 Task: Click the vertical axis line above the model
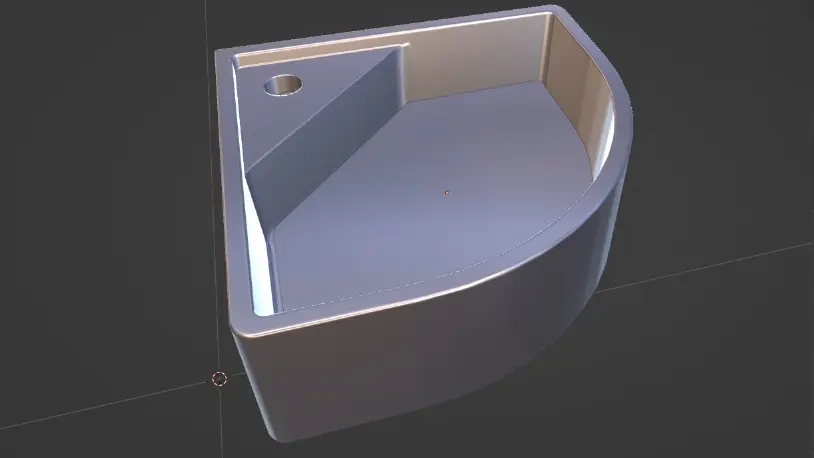point(214,25)
